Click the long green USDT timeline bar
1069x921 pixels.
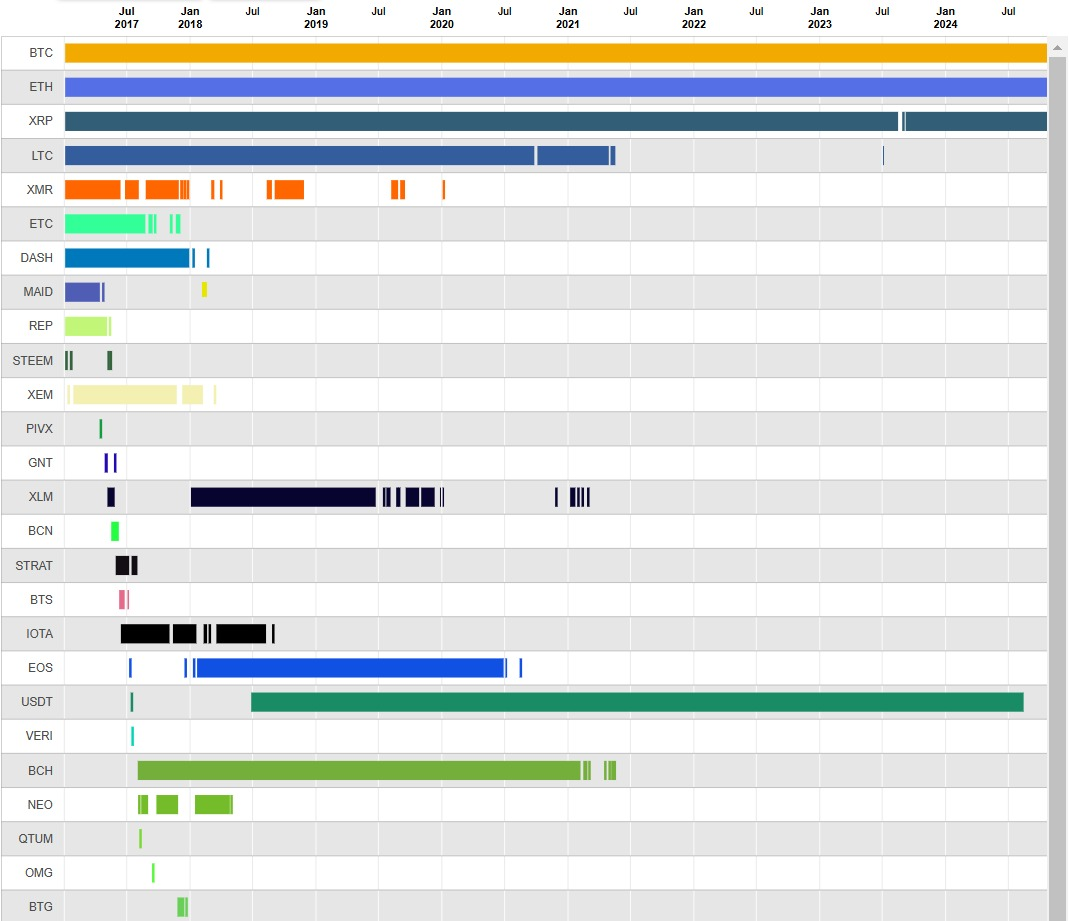pos(637,702)
